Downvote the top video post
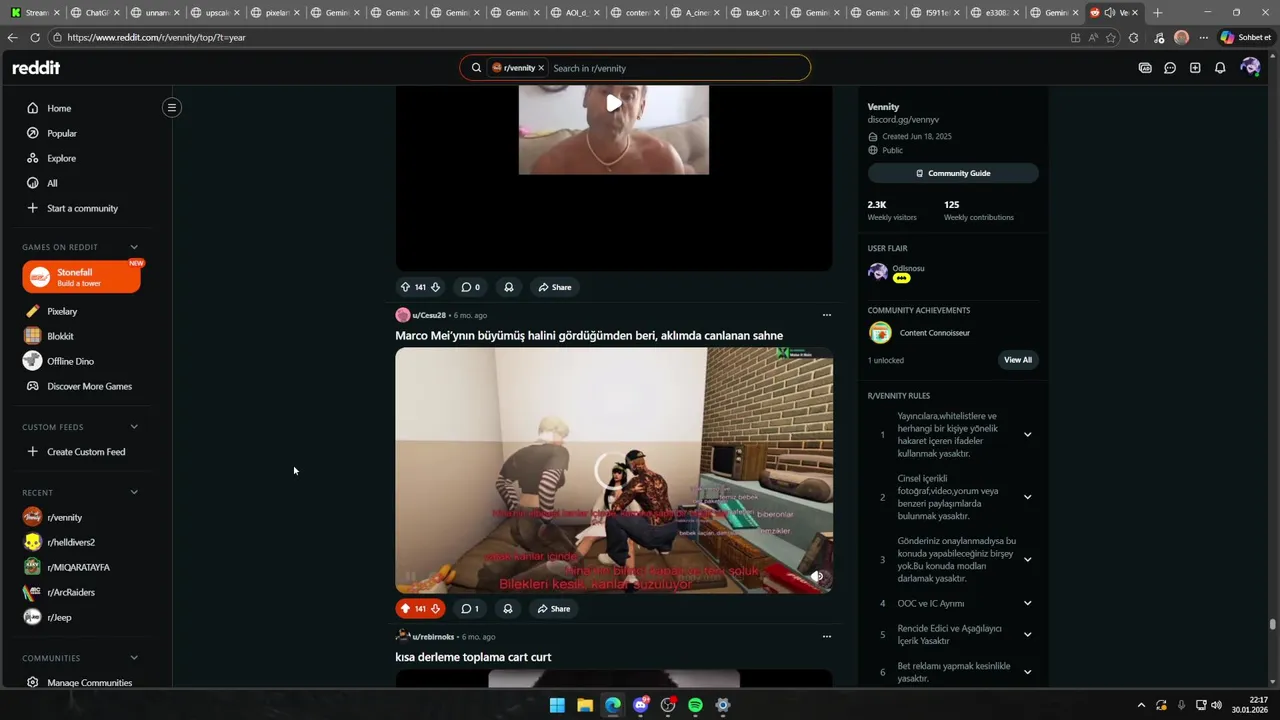 point(435,287)
